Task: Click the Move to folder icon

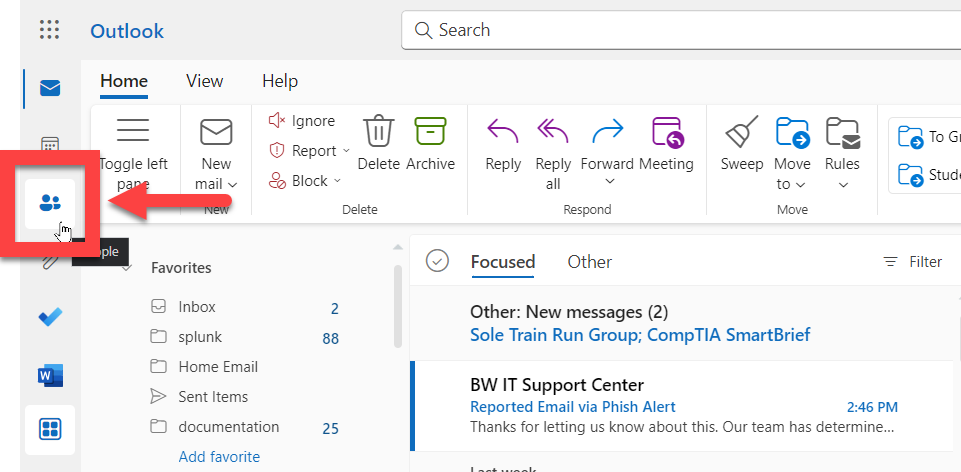Action: pos(792,132)
